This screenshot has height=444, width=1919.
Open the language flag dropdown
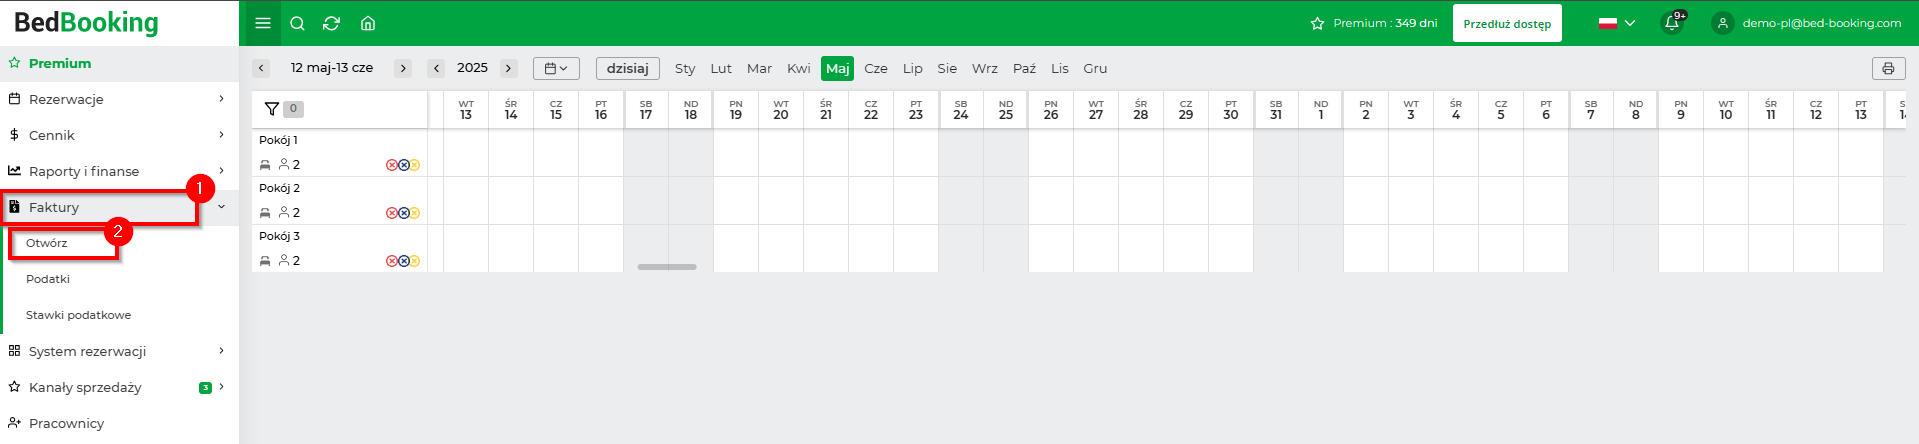click(1616, 23)
